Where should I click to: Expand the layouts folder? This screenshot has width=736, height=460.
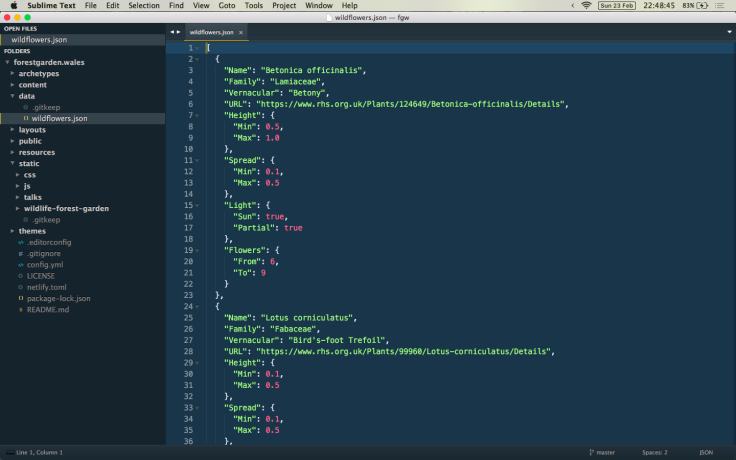pyautogui.click(x=12, y=130)
